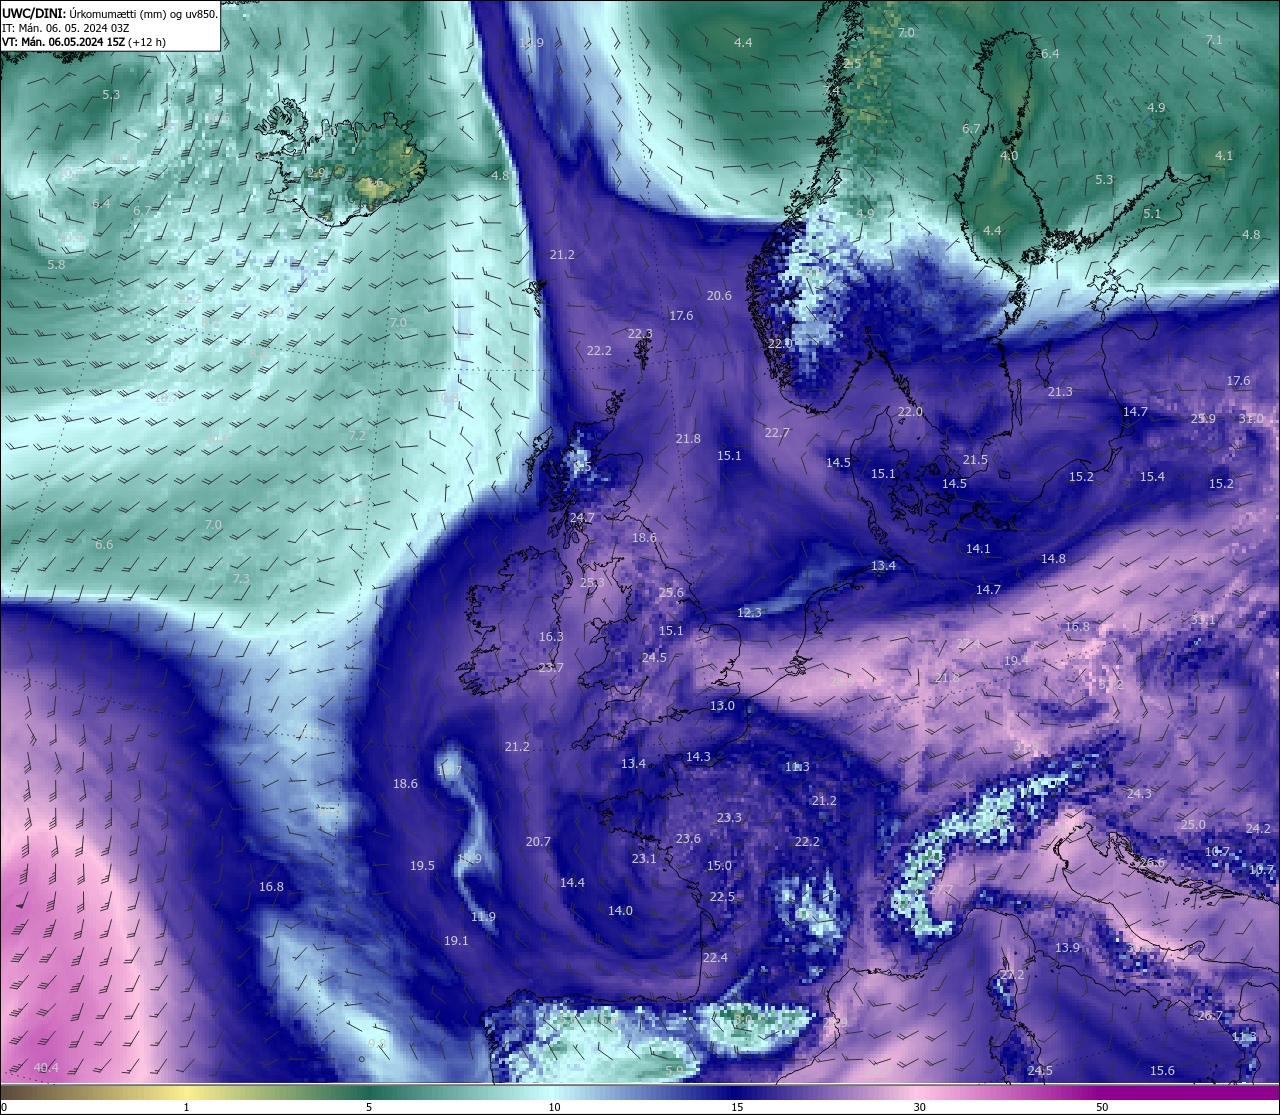1280x1115 pixels.
Task: Click the UWC/DINI title line in the legend box
Action: [110, 13]
